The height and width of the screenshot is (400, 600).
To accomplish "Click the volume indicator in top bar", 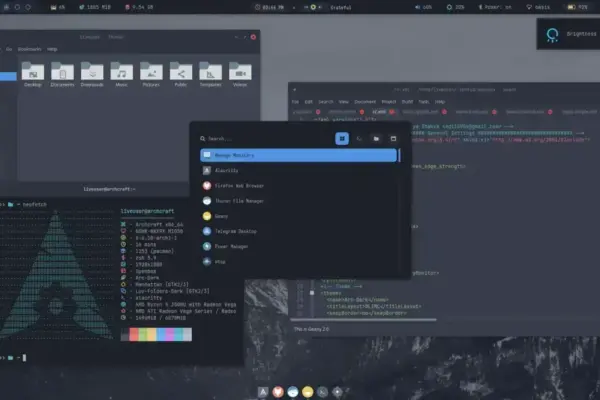I will click(x=424, y=7).
